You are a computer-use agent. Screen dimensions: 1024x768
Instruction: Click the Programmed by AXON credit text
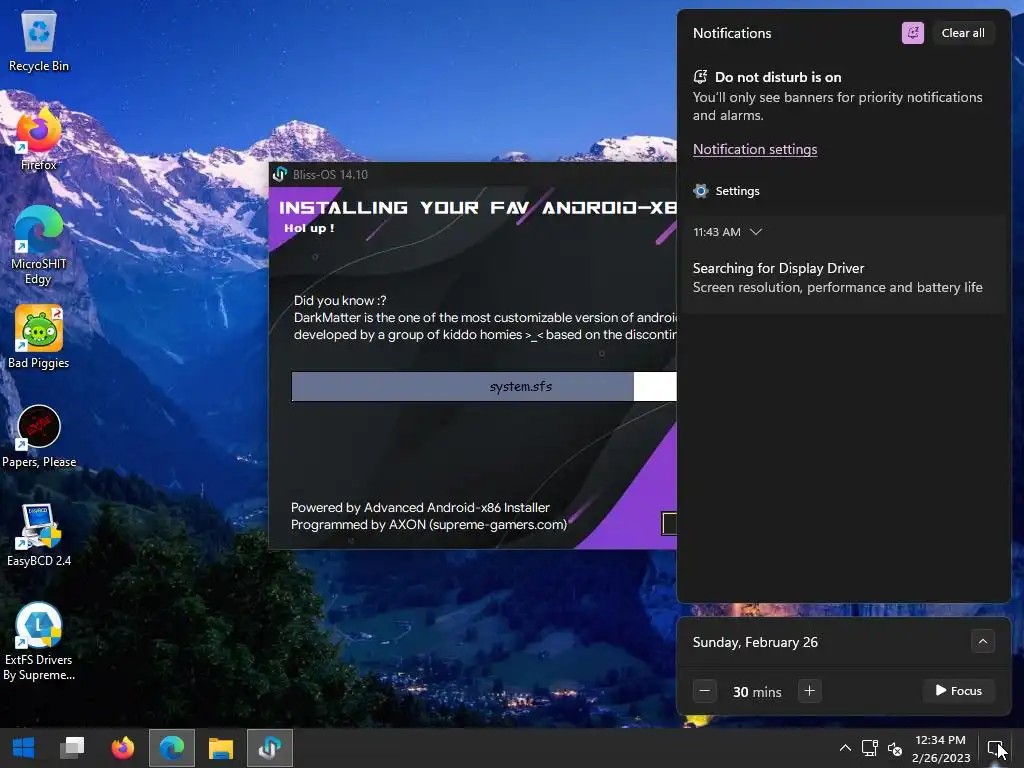coord(428,524)
